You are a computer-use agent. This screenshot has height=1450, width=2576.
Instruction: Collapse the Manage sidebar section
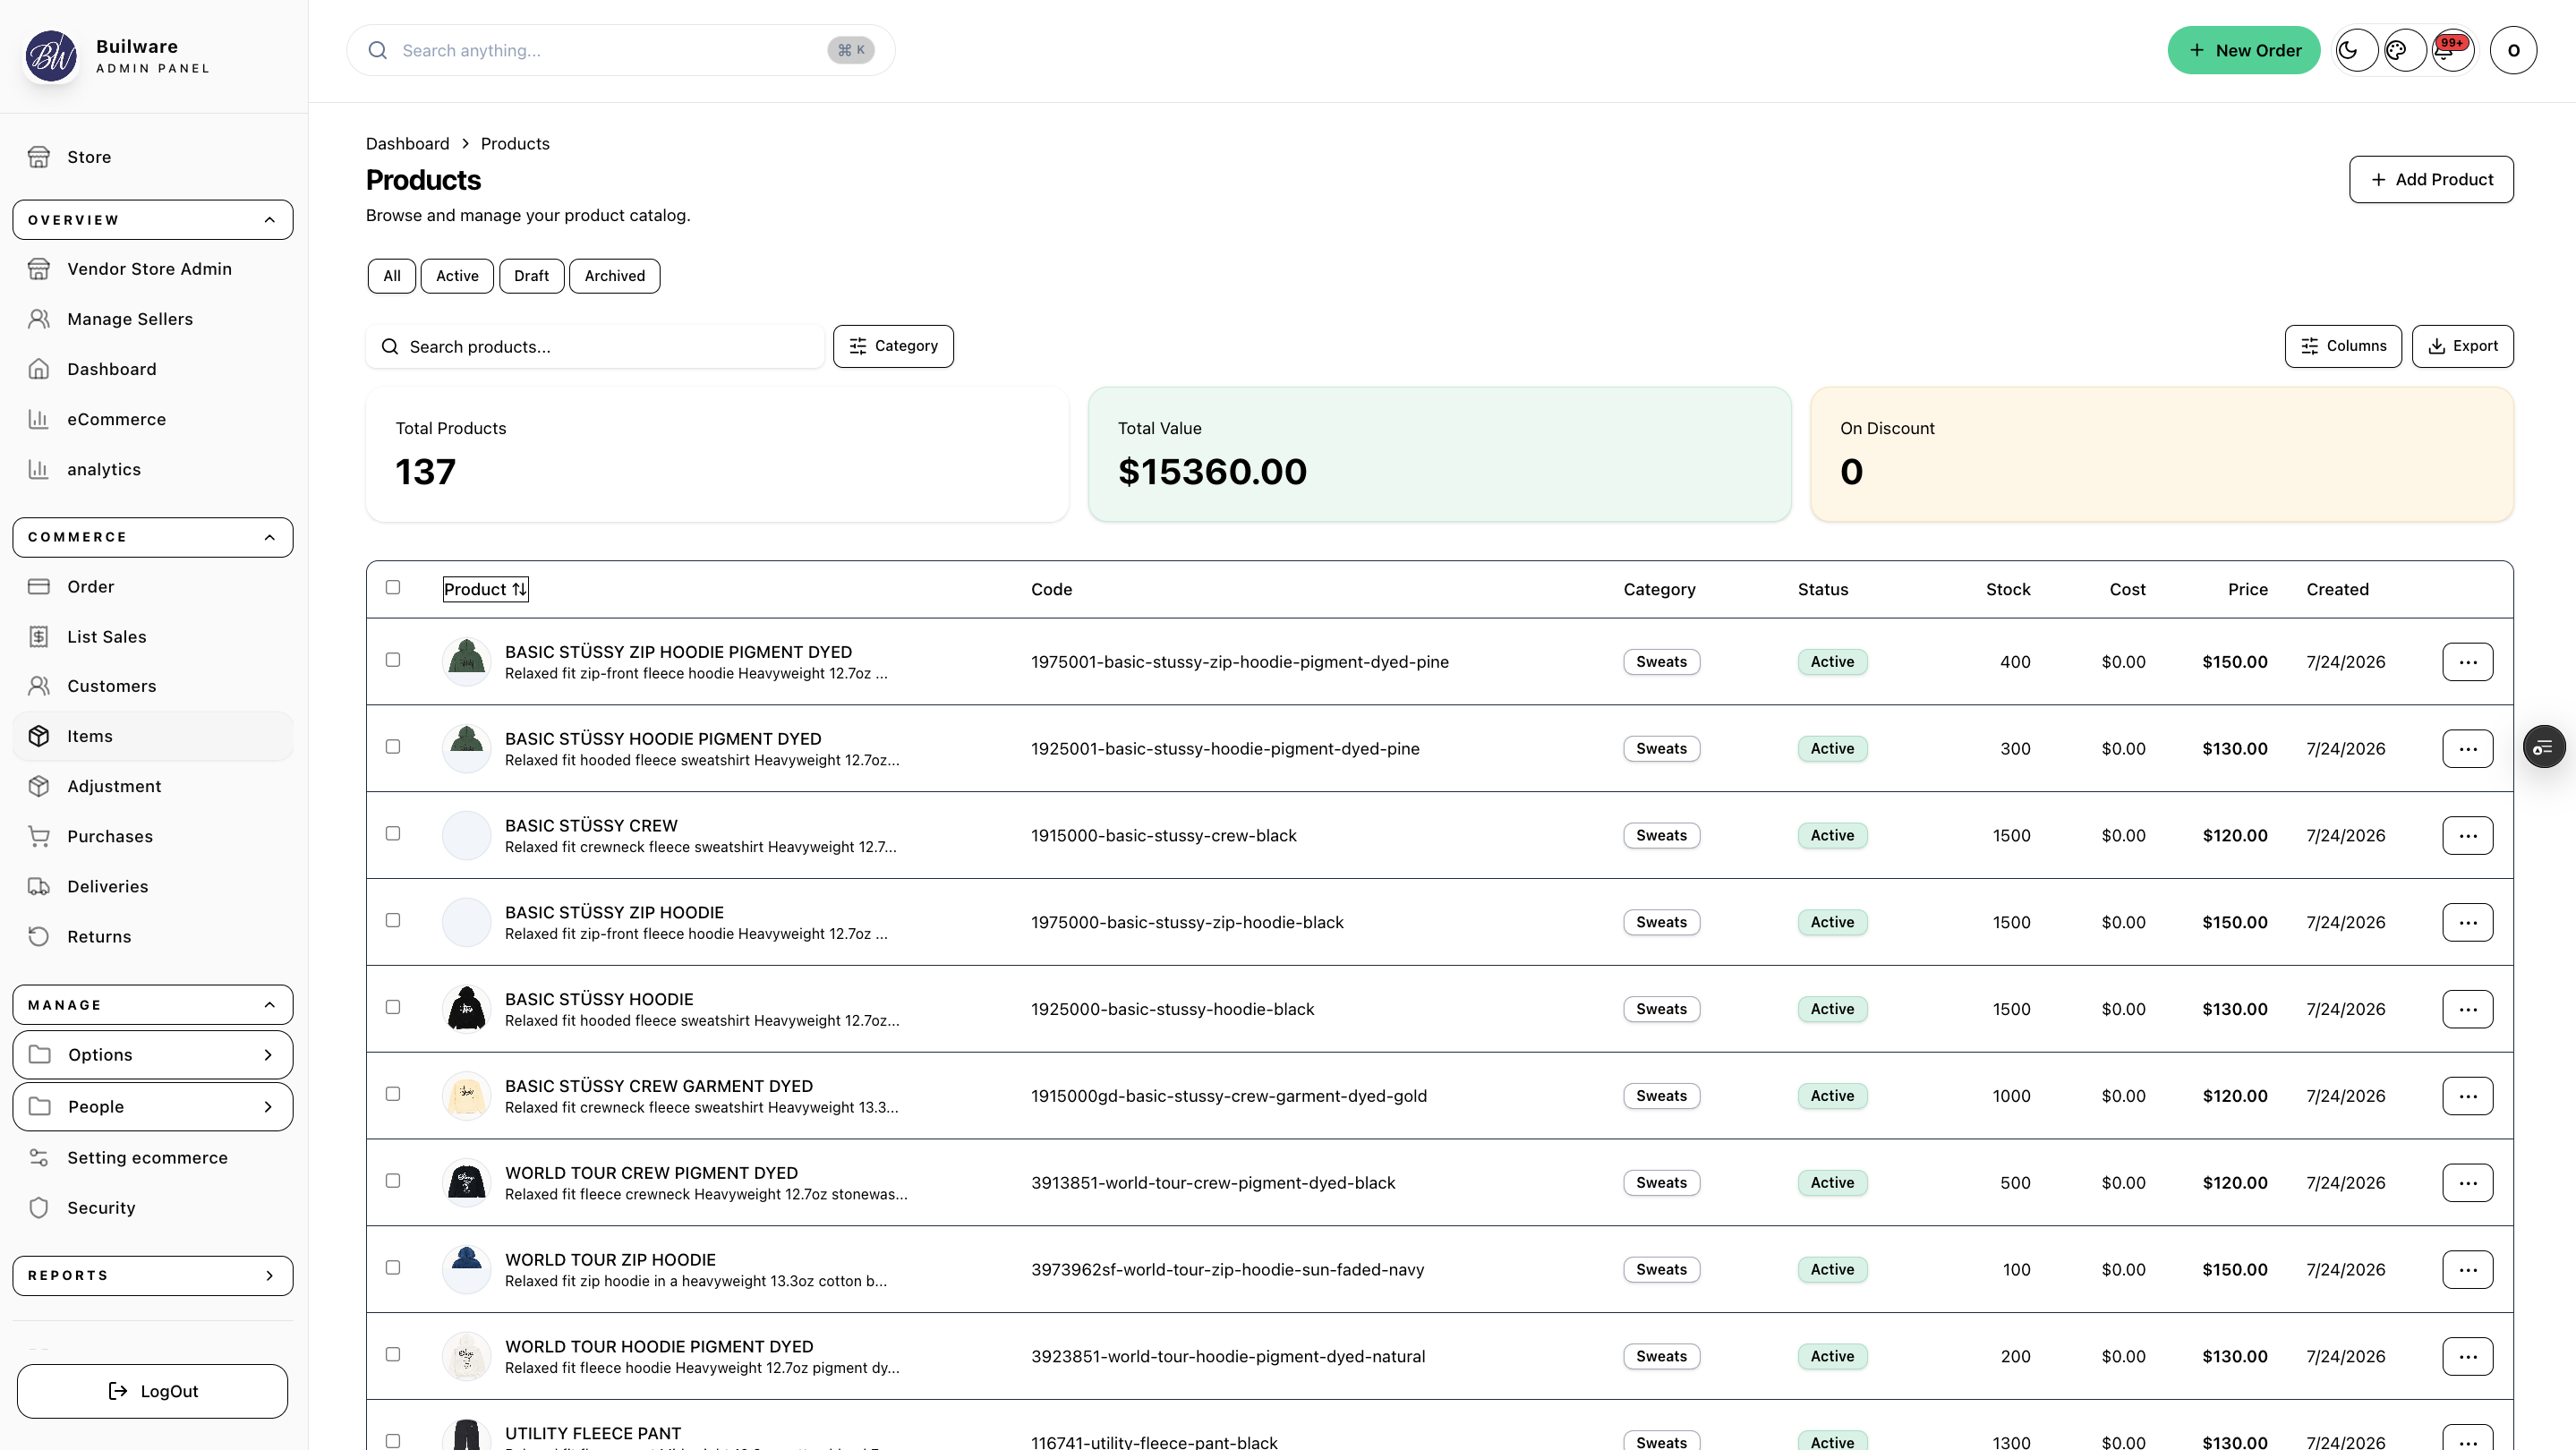pos(153,1005)
